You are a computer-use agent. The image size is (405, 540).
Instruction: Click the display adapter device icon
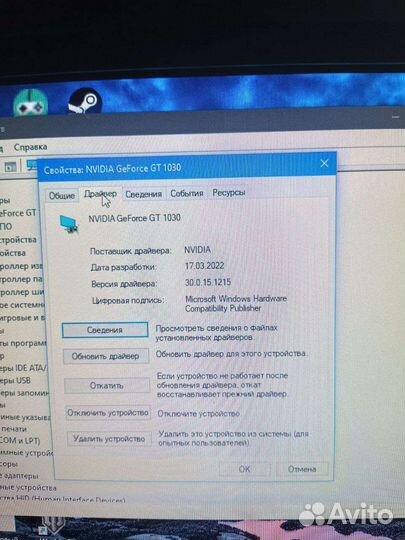click(x=69, y=224)
